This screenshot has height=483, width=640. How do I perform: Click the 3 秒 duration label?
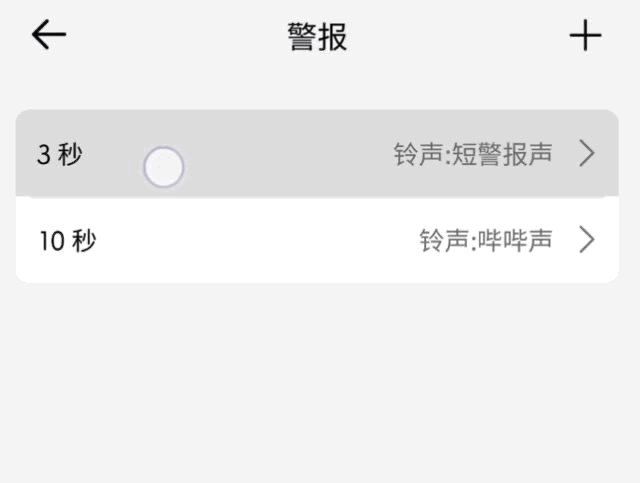point(60,155)
